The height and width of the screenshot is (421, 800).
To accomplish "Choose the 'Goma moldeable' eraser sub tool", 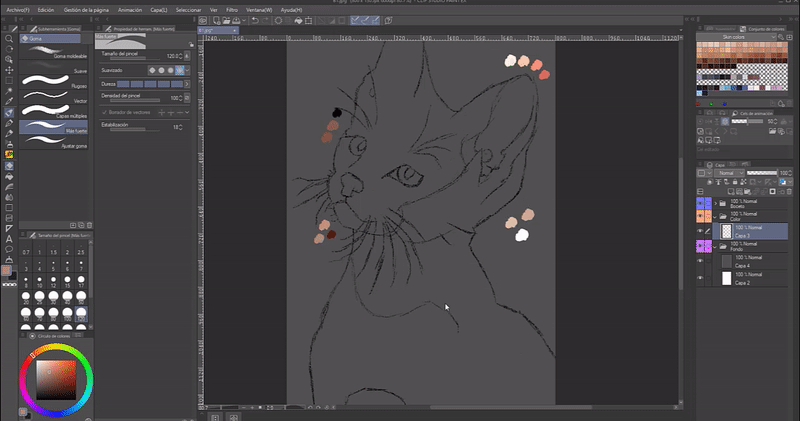I will tap(54, 51).
